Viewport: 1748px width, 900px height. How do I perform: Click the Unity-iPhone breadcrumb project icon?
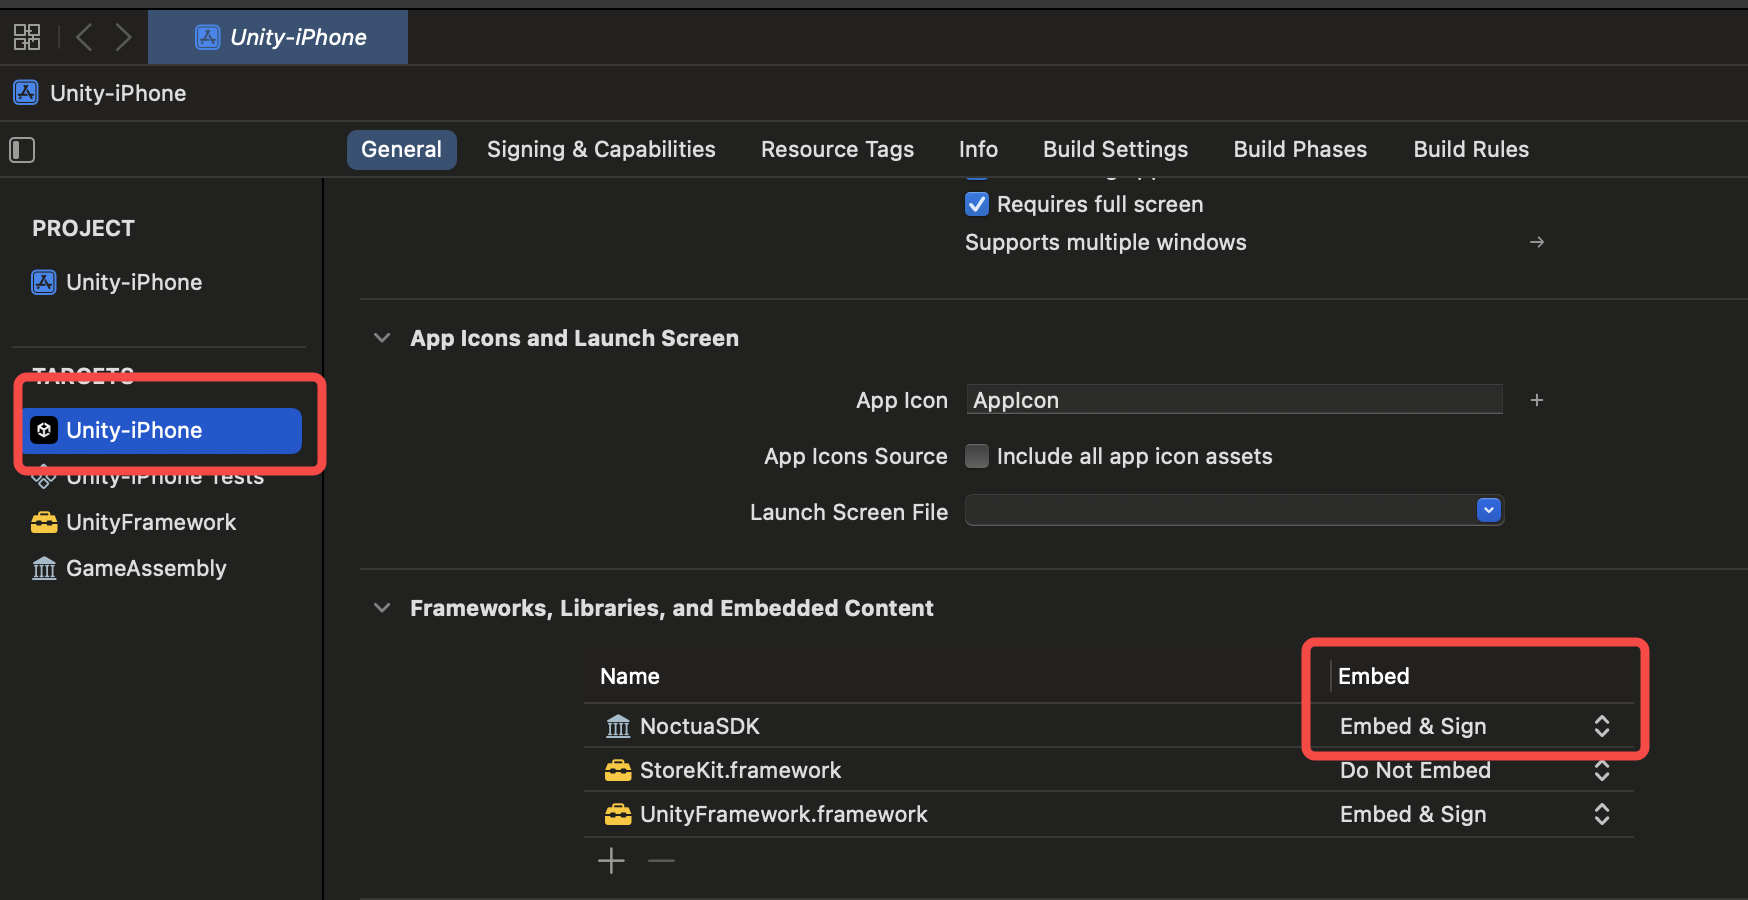[26, 93]
